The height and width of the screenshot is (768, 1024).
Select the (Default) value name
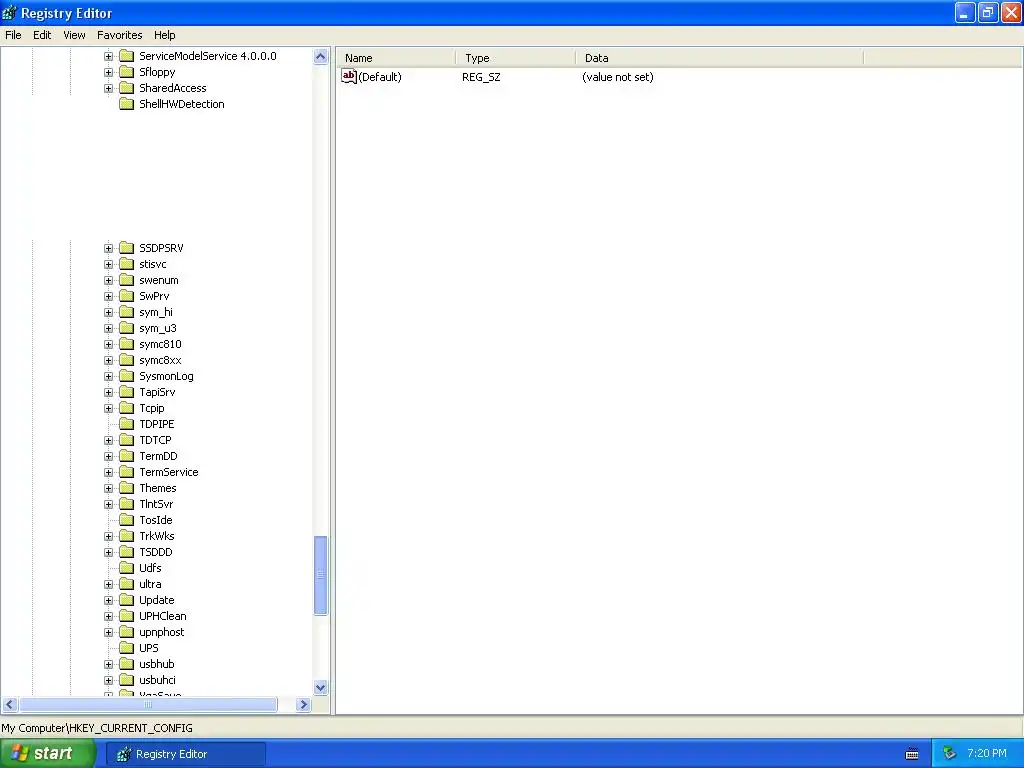pos(379,77)
